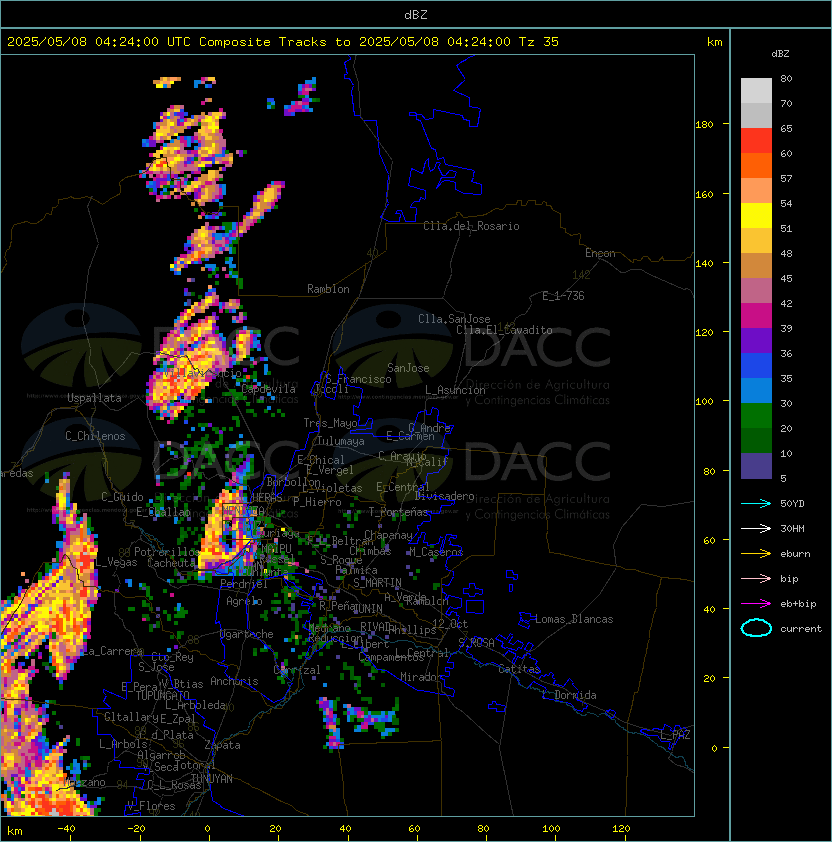Click the L_Asuncion place label
The image size is (832, 842).
tap(455, 390)
